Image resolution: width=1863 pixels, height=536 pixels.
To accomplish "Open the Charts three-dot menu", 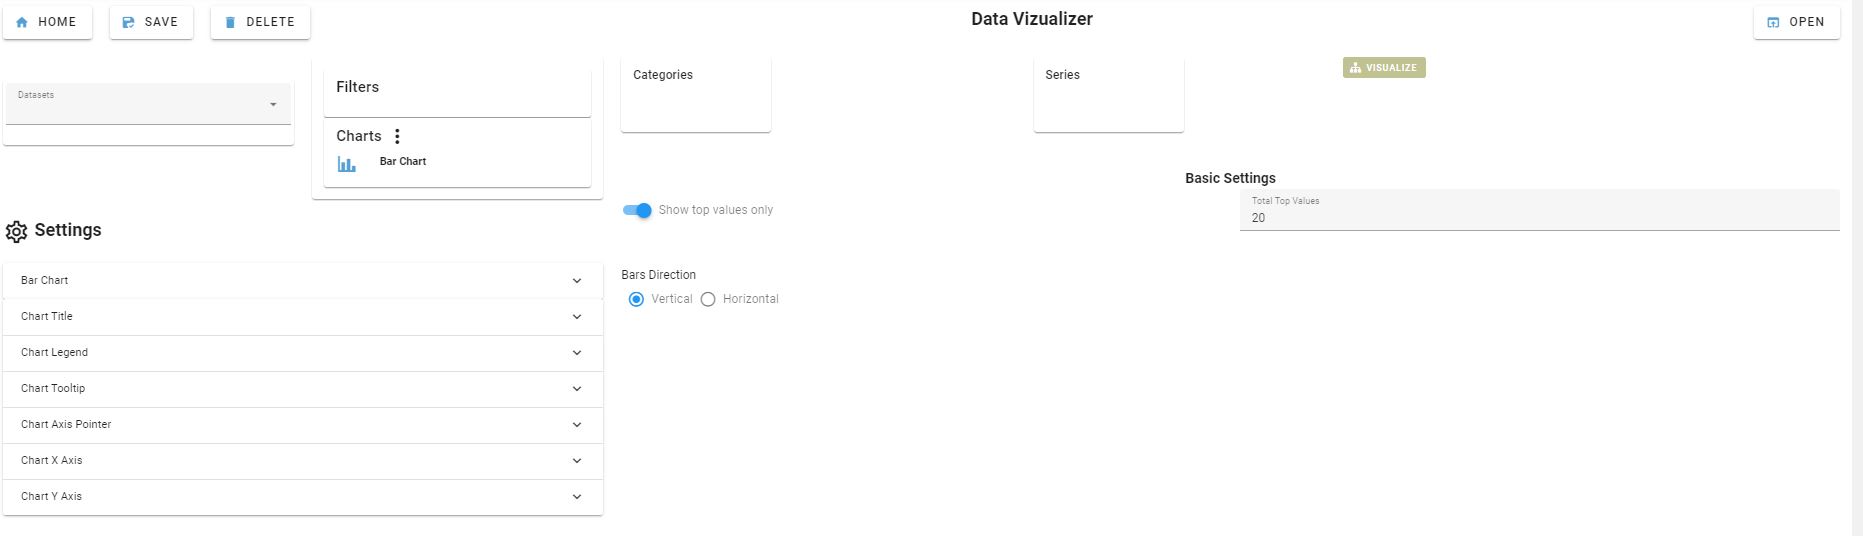I will (397, 136).
